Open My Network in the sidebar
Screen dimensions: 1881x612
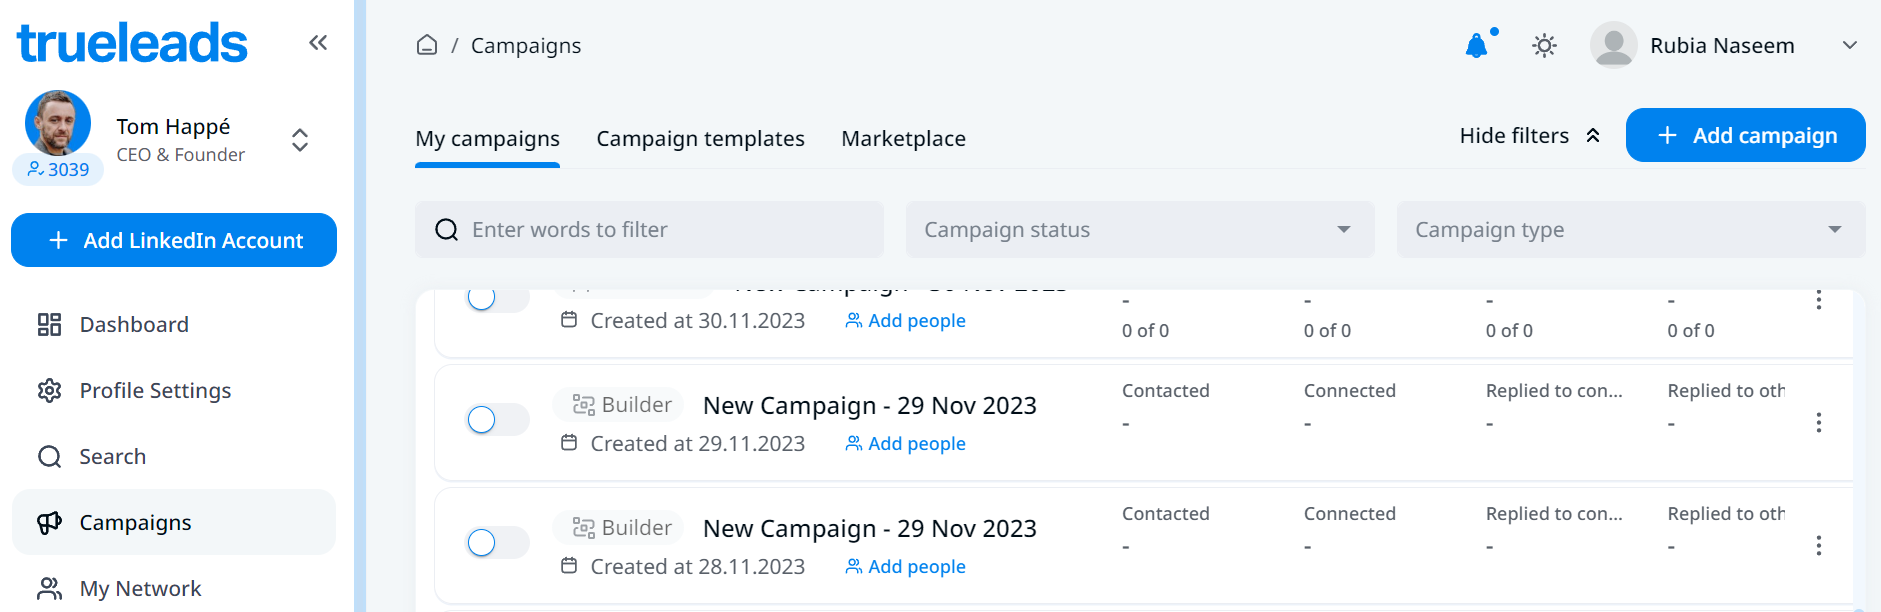140,589
